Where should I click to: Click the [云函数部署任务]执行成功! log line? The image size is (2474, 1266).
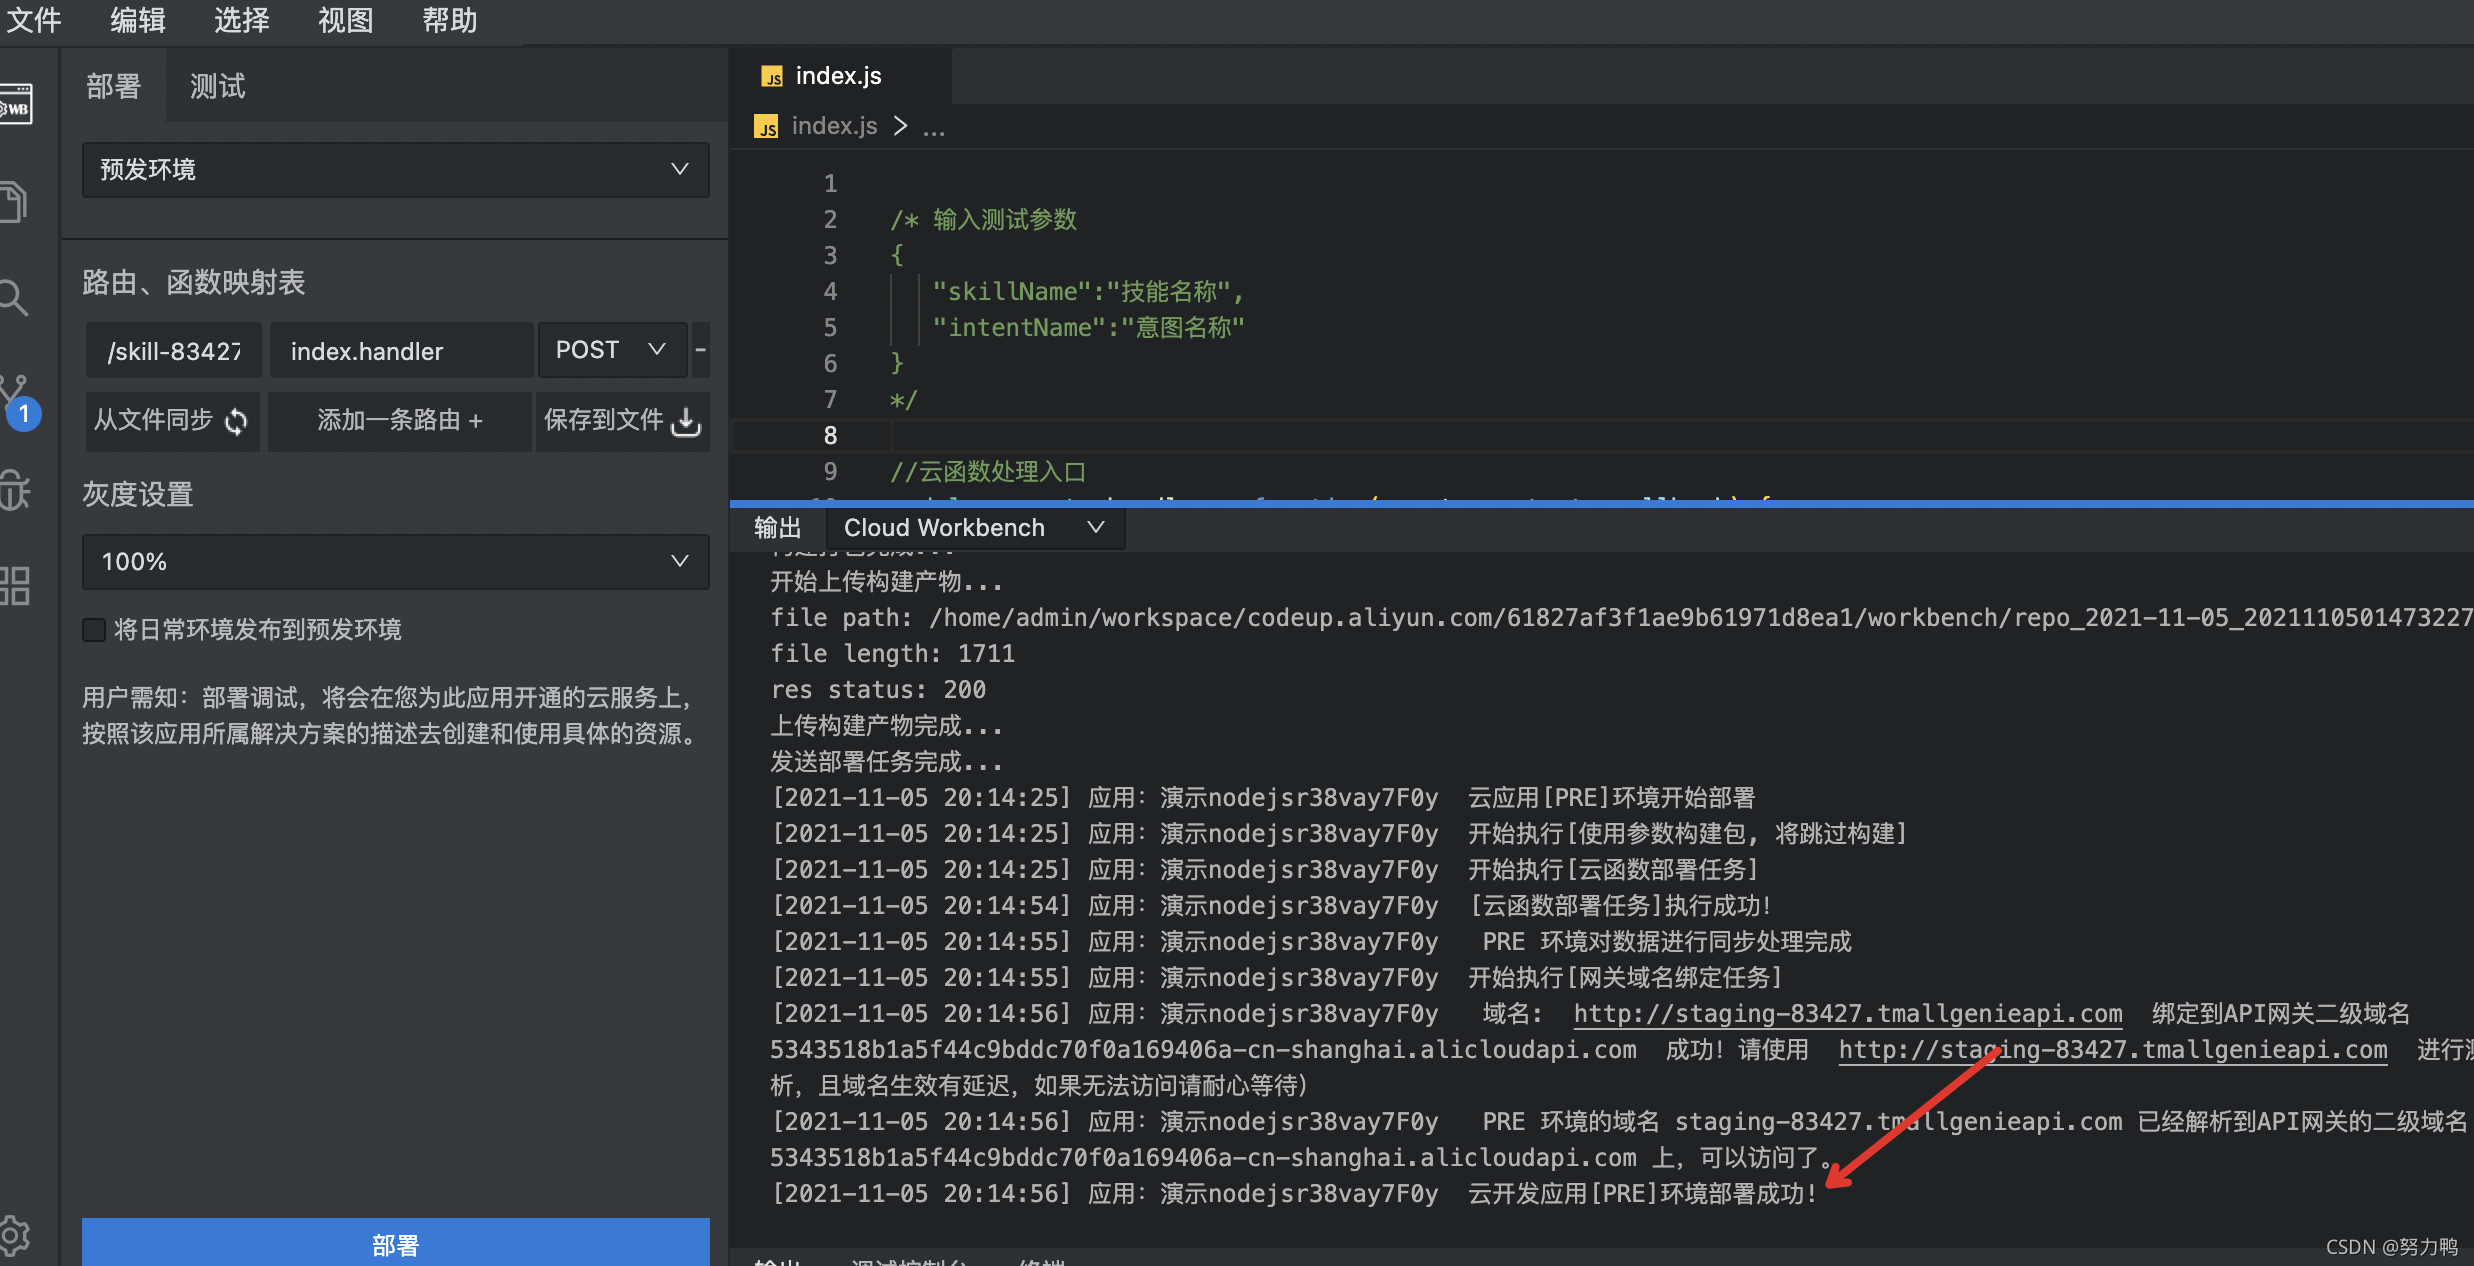[x=1620, y=906]
